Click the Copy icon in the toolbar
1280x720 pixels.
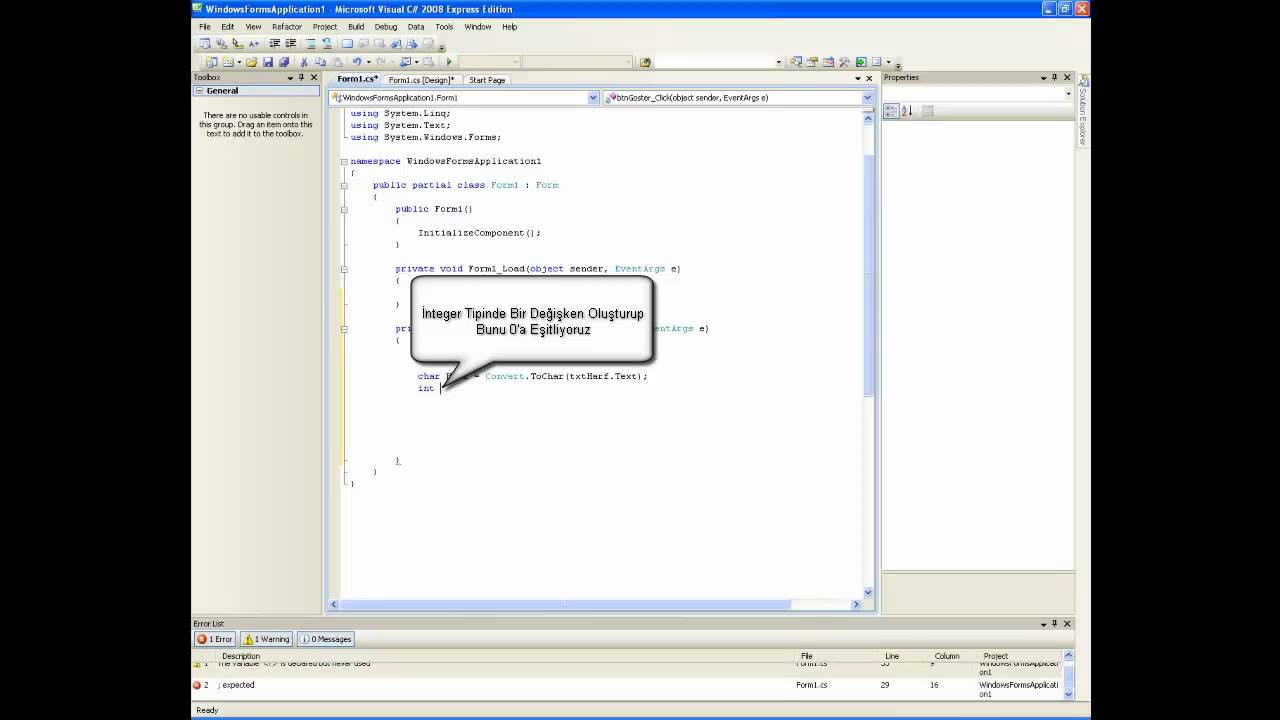320,62
